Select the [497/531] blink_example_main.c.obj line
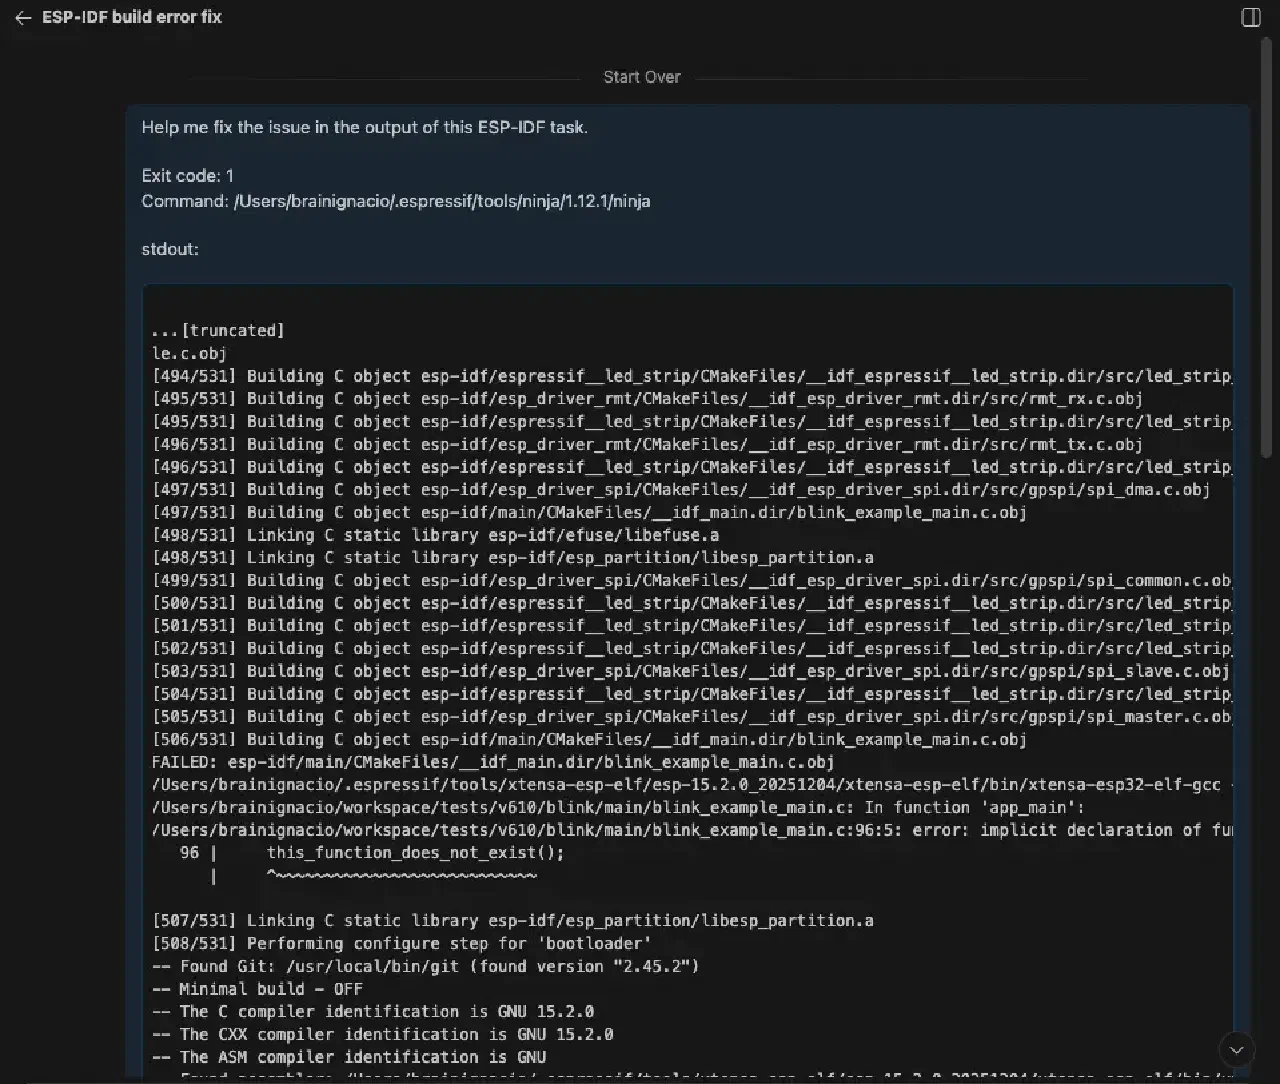This screenshot has height=1084, width=1280. pyautogui.click(x=589, y=513)
